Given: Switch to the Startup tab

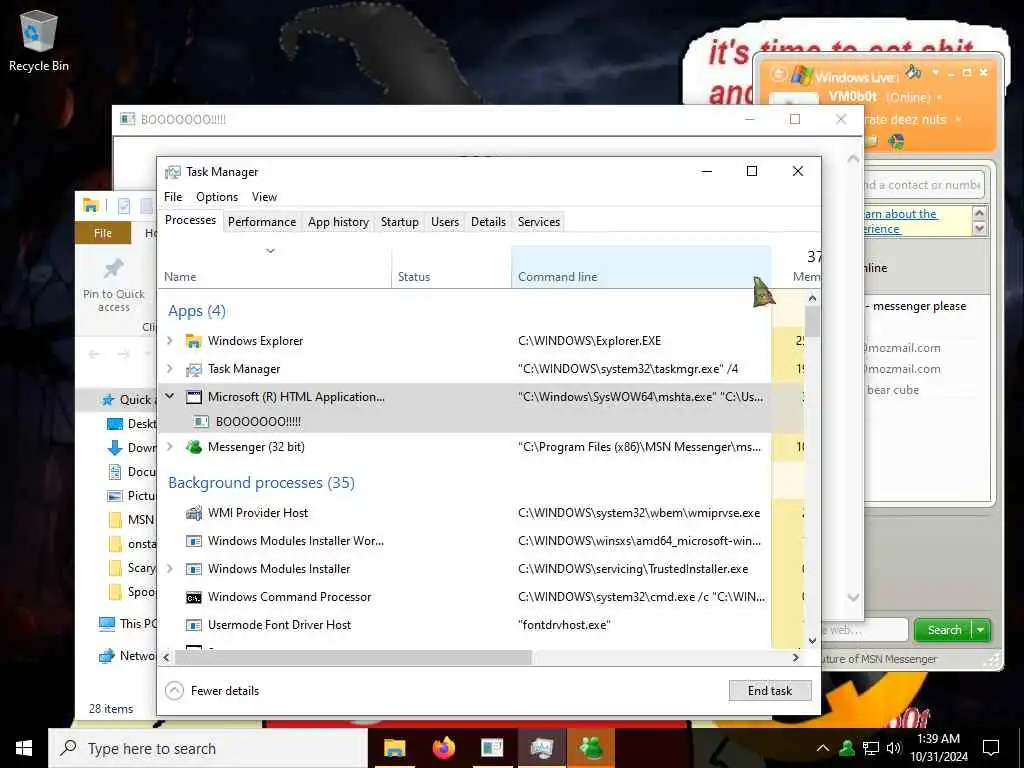Looking at the screenshot, I should coord(400,222).
